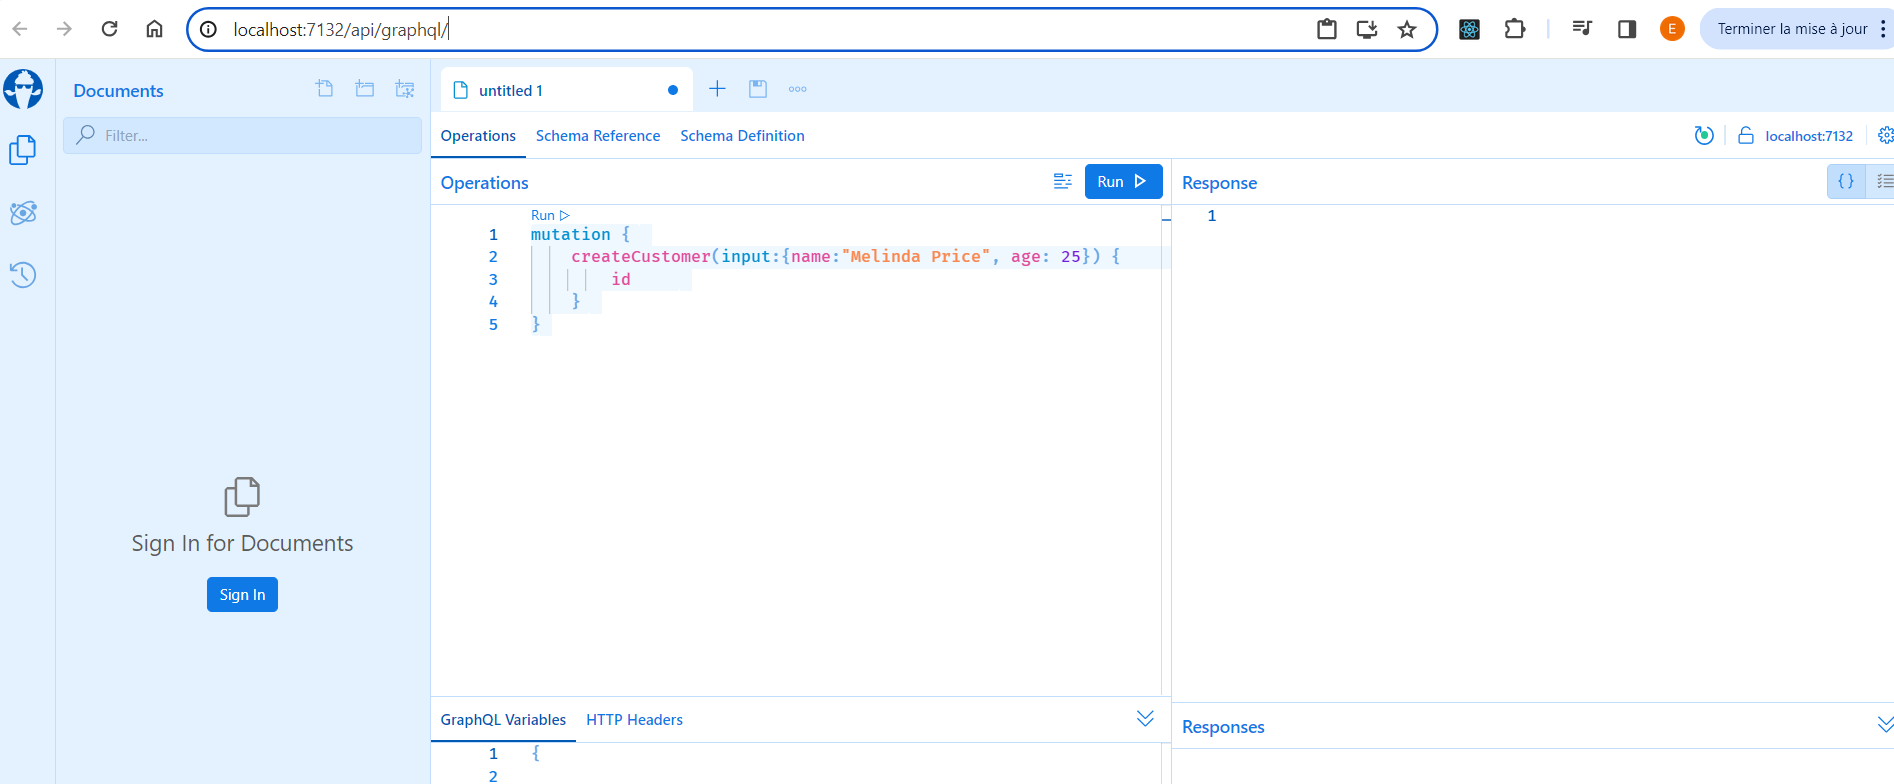Toggle the lock icon next to localhost:7132
1894x784 pixels.
tap(1746, 135)
